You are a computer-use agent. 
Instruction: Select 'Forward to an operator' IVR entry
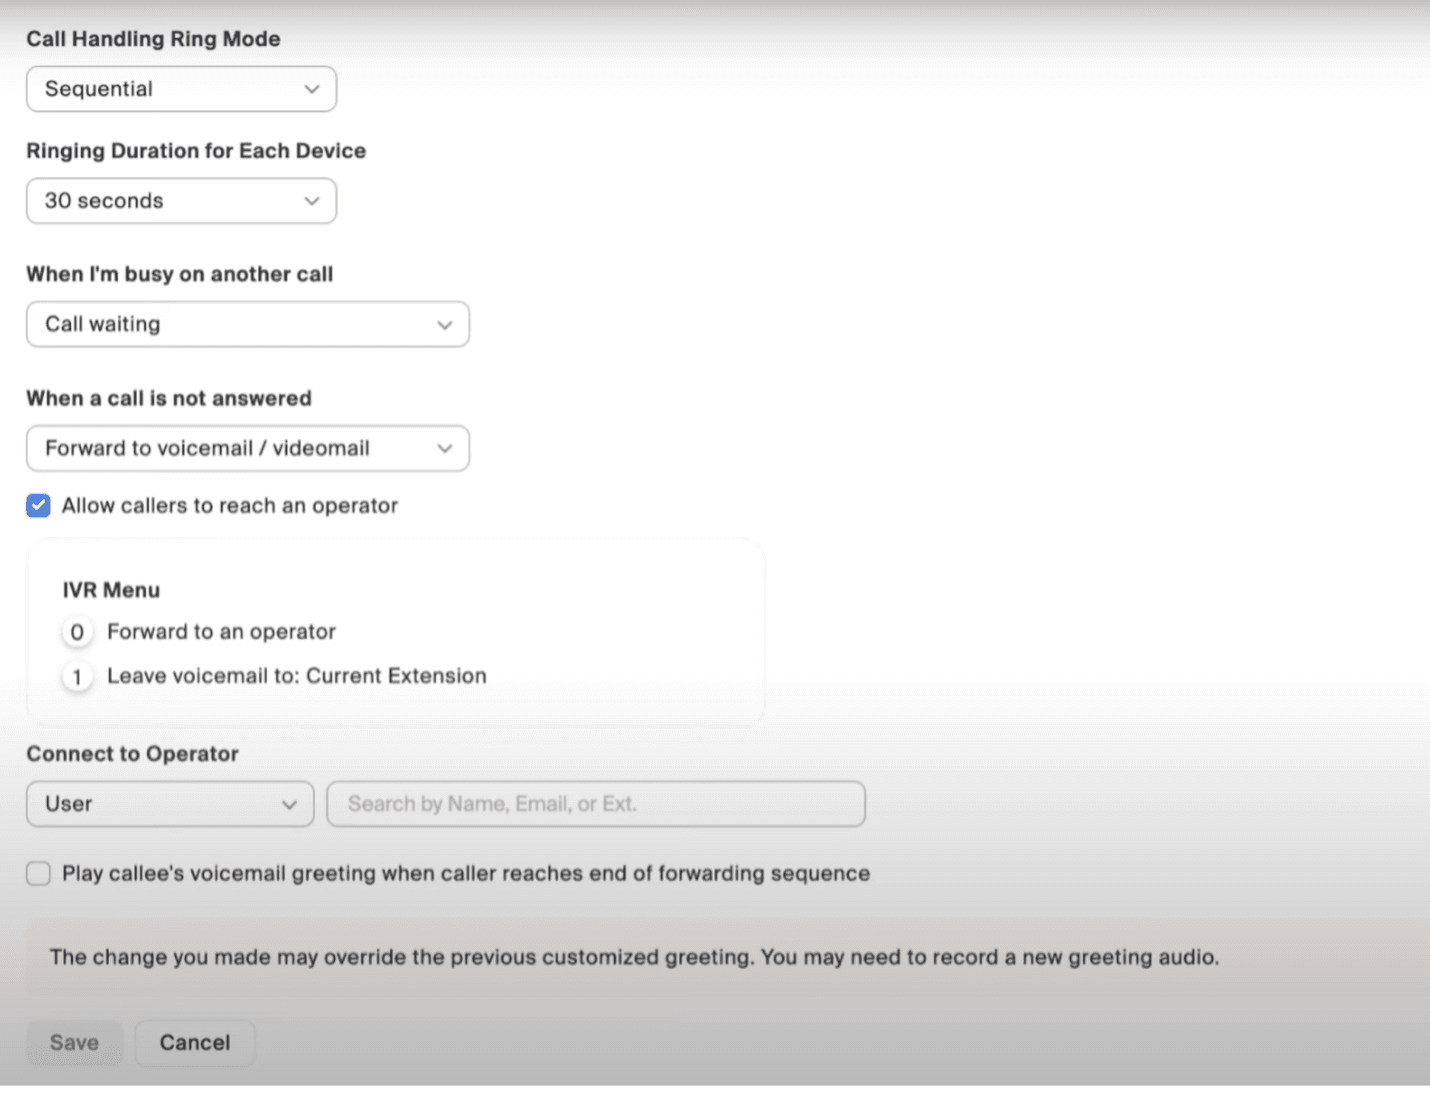pos(221,632)
